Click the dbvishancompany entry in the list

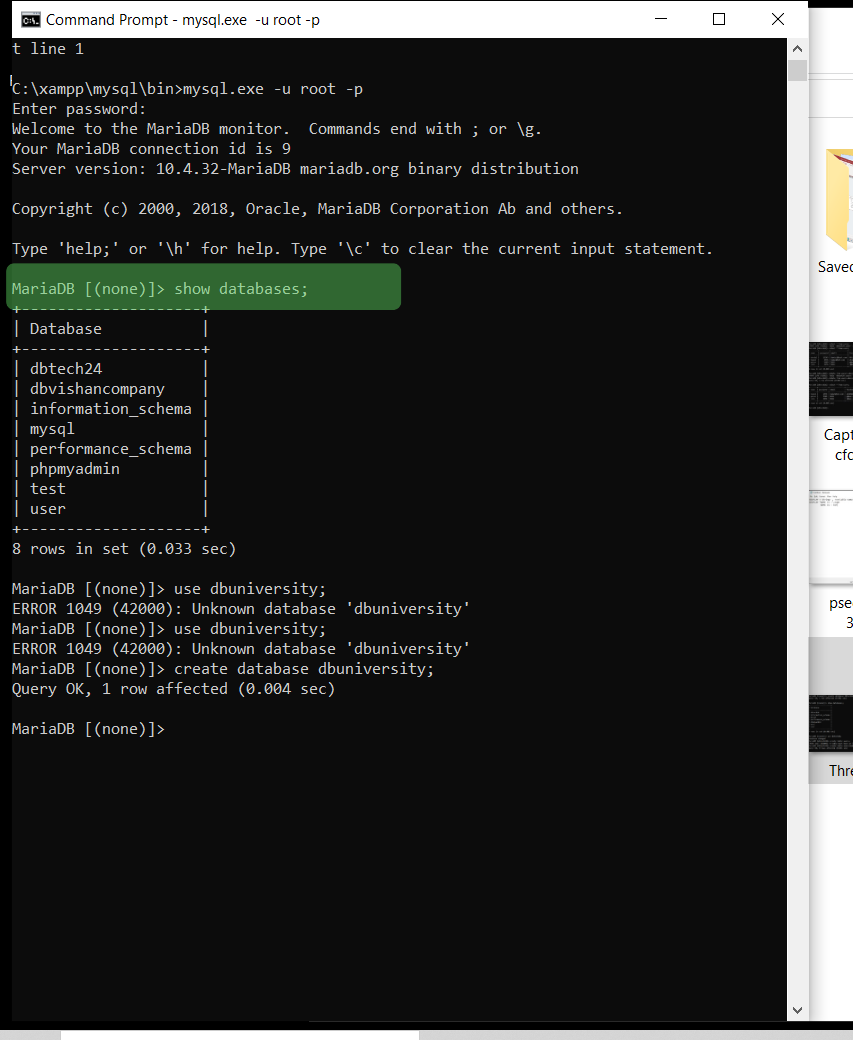coord(96,388)
